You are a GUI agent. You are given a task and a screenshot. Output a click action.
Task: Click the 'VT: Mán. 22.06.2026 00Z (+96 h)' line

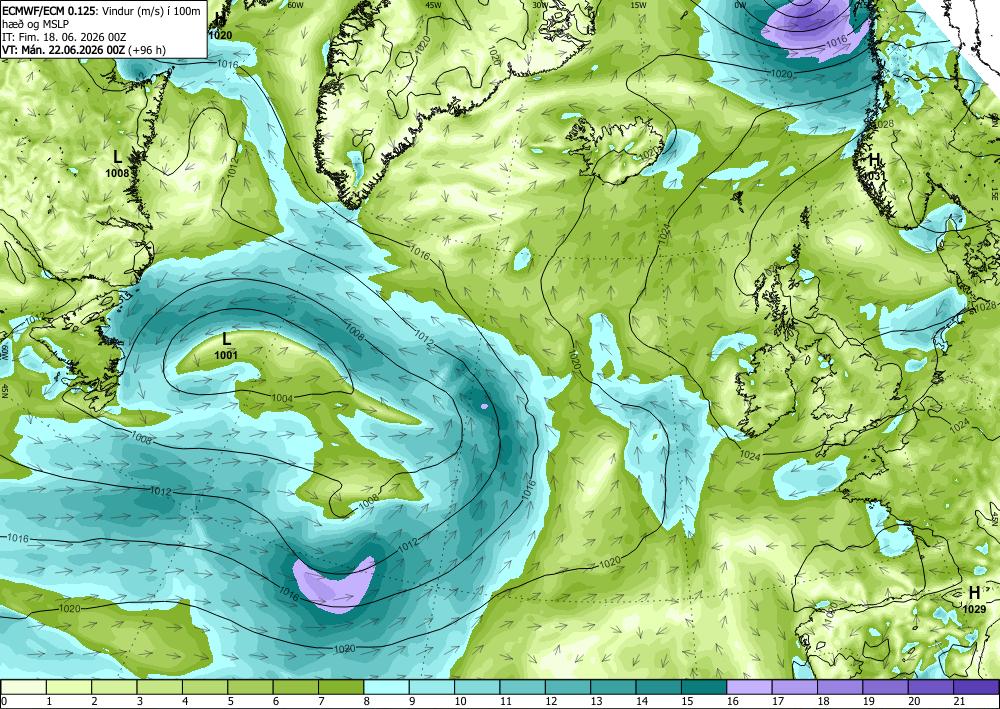click(x=84, y=50)
